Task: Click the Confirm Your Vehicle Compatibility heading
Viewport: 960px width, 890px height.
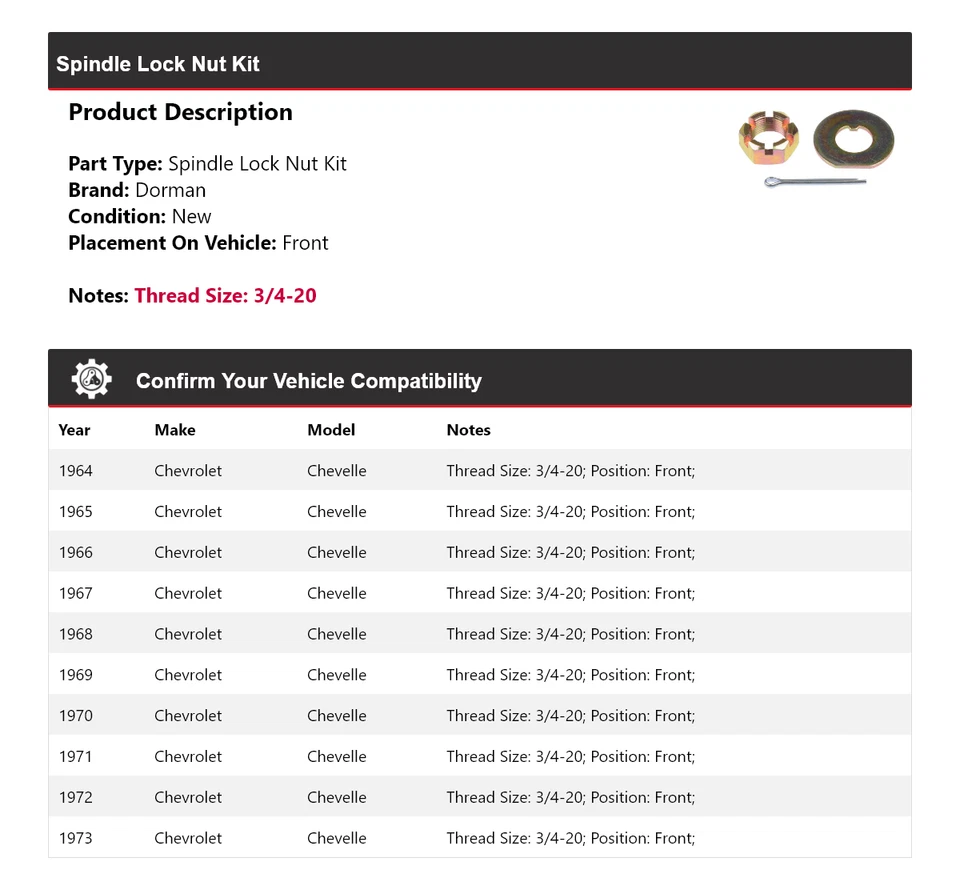Action: coord(308,381)
